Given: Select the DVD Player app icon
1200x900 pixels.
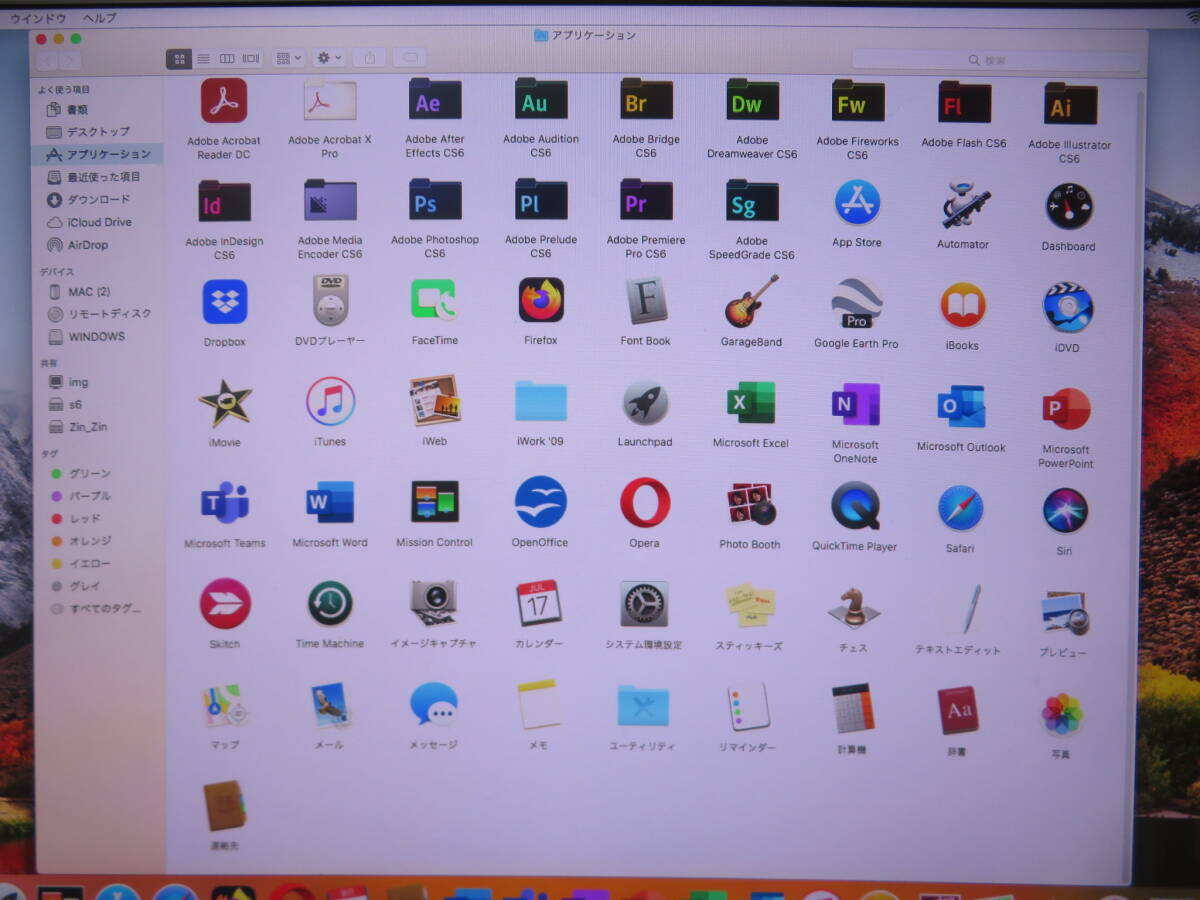Looking at the screenshot, I should click(x=330, y=300).
